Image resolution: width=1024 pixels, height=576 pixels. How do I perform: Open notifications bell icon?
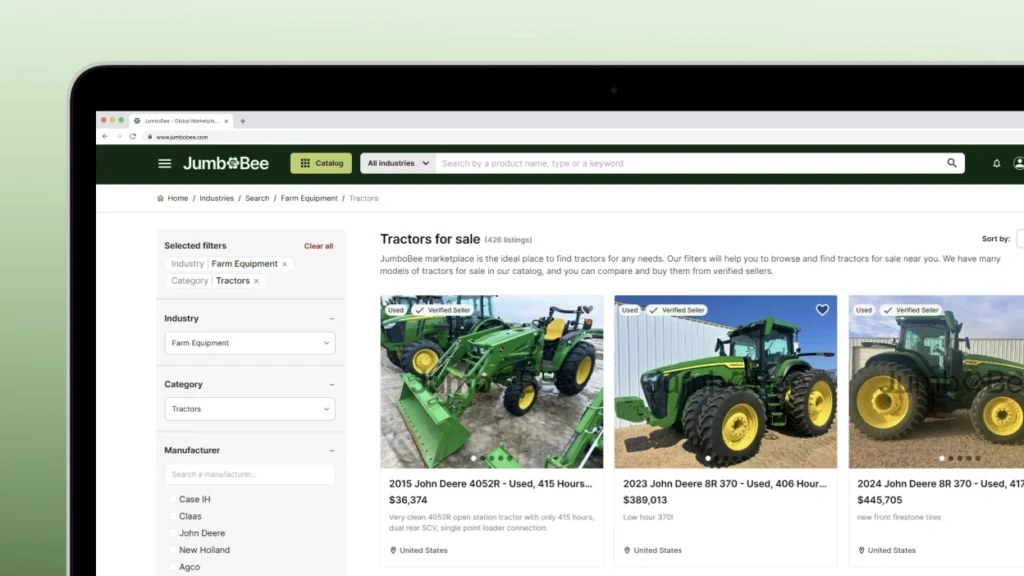(x=996, y=164)
